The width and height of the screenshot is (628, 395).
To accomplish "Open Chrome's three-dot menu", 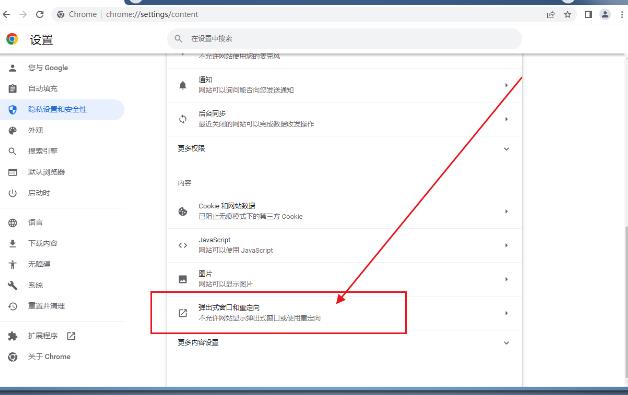I will coord(622,15).
